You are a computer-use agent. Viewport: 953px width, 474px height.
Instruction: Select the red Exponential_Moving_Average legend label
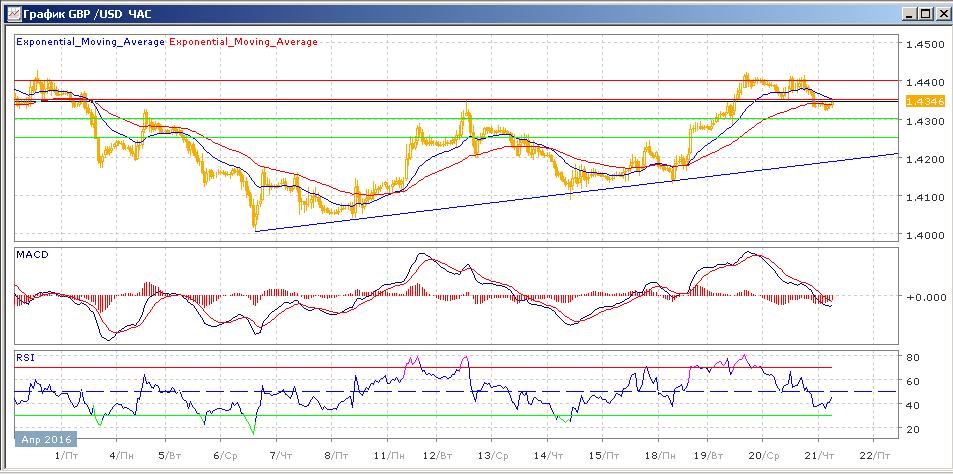tap(244, 42)
